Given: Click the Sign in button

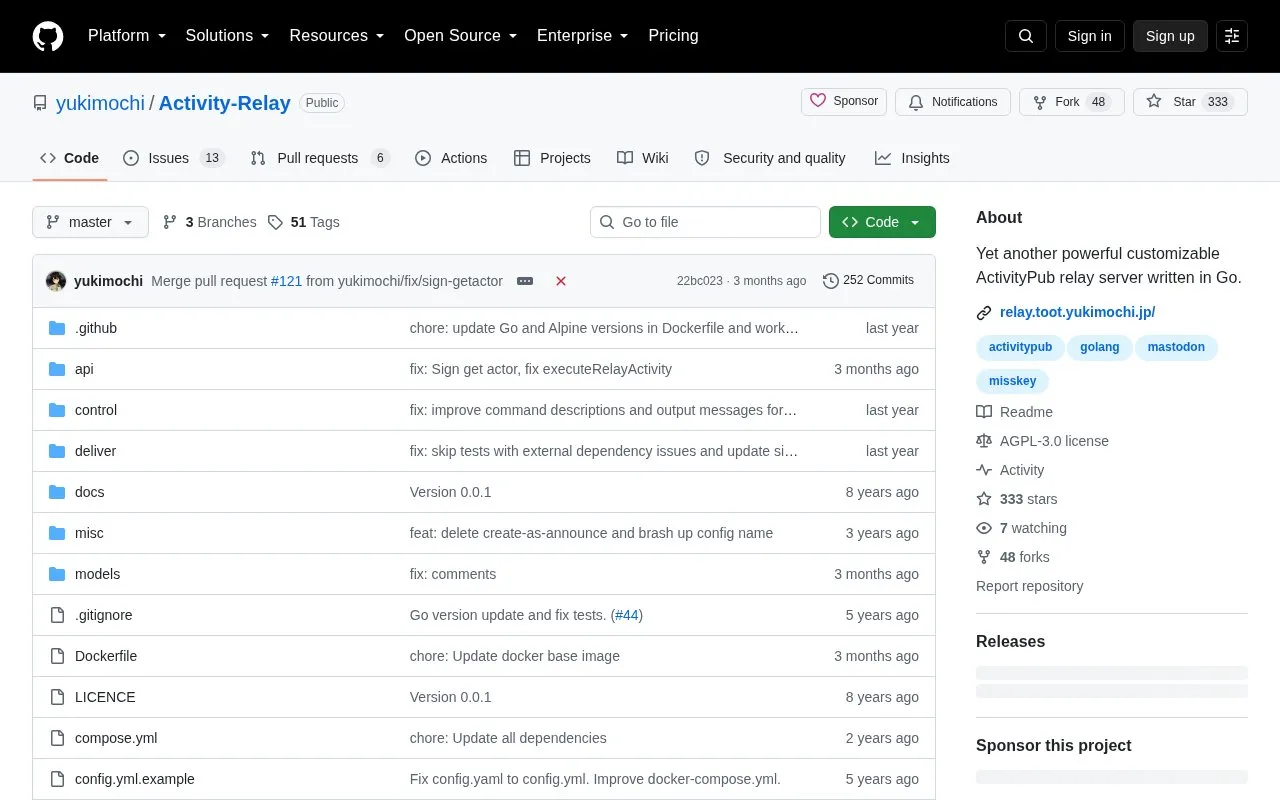Looking at the screenshot, I should tap(1089, 36).
